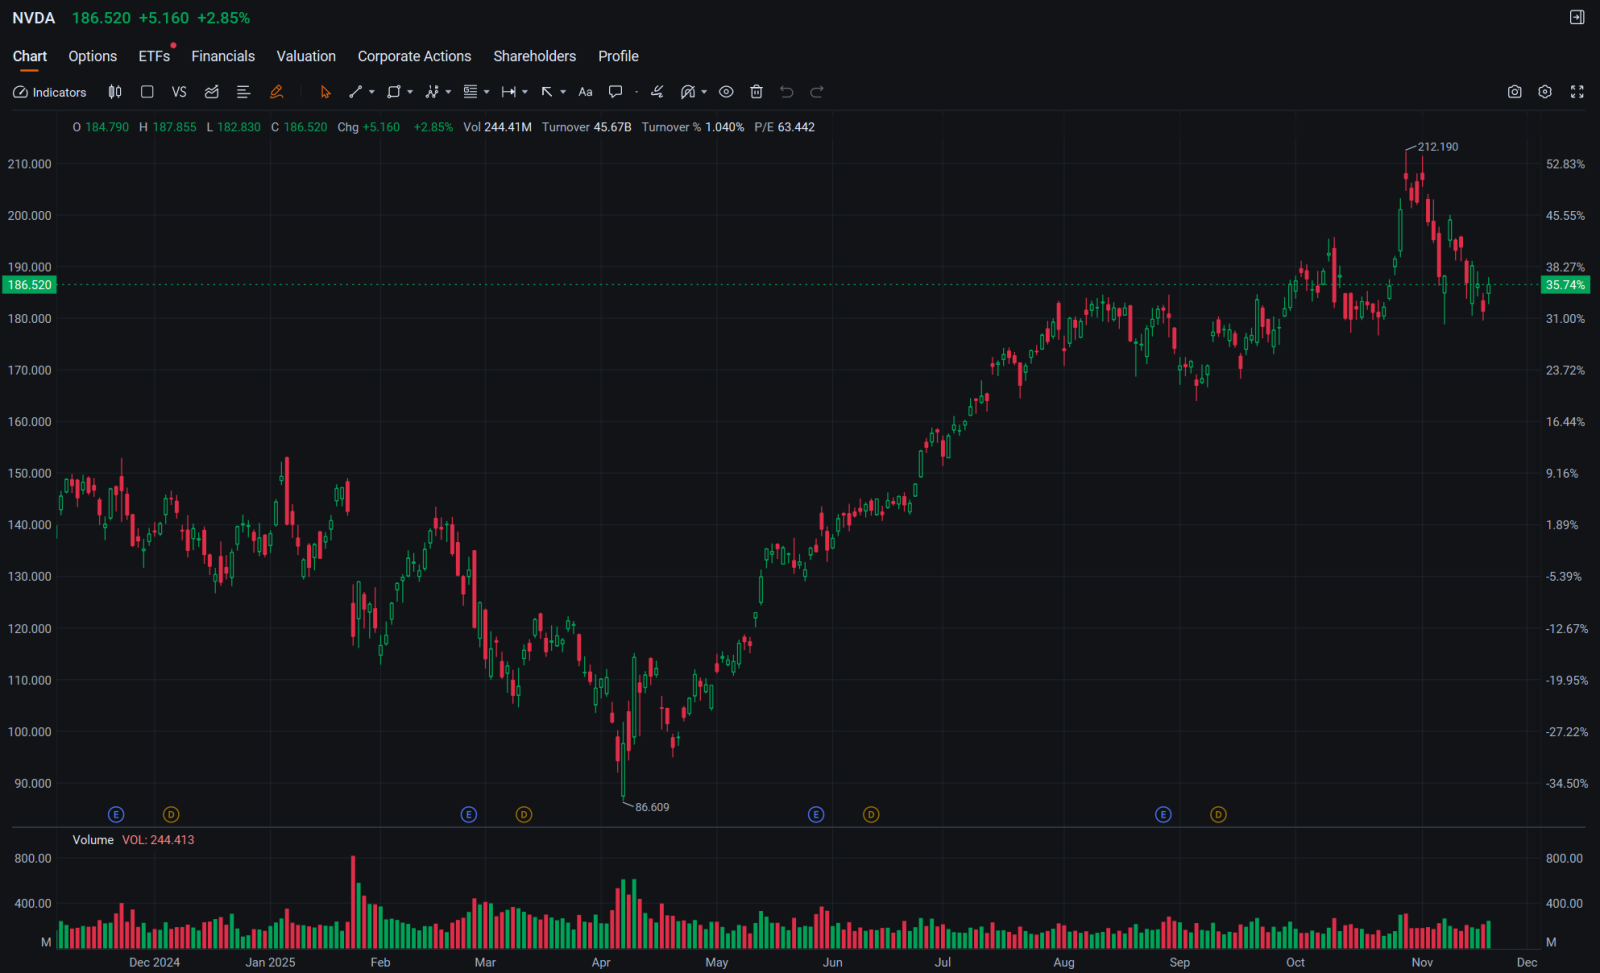Viewport: 1600px width, 973px height.
Task: Select the zigzag pattern drawing tool
Action: pyautogui.click(x=432, y=92)
